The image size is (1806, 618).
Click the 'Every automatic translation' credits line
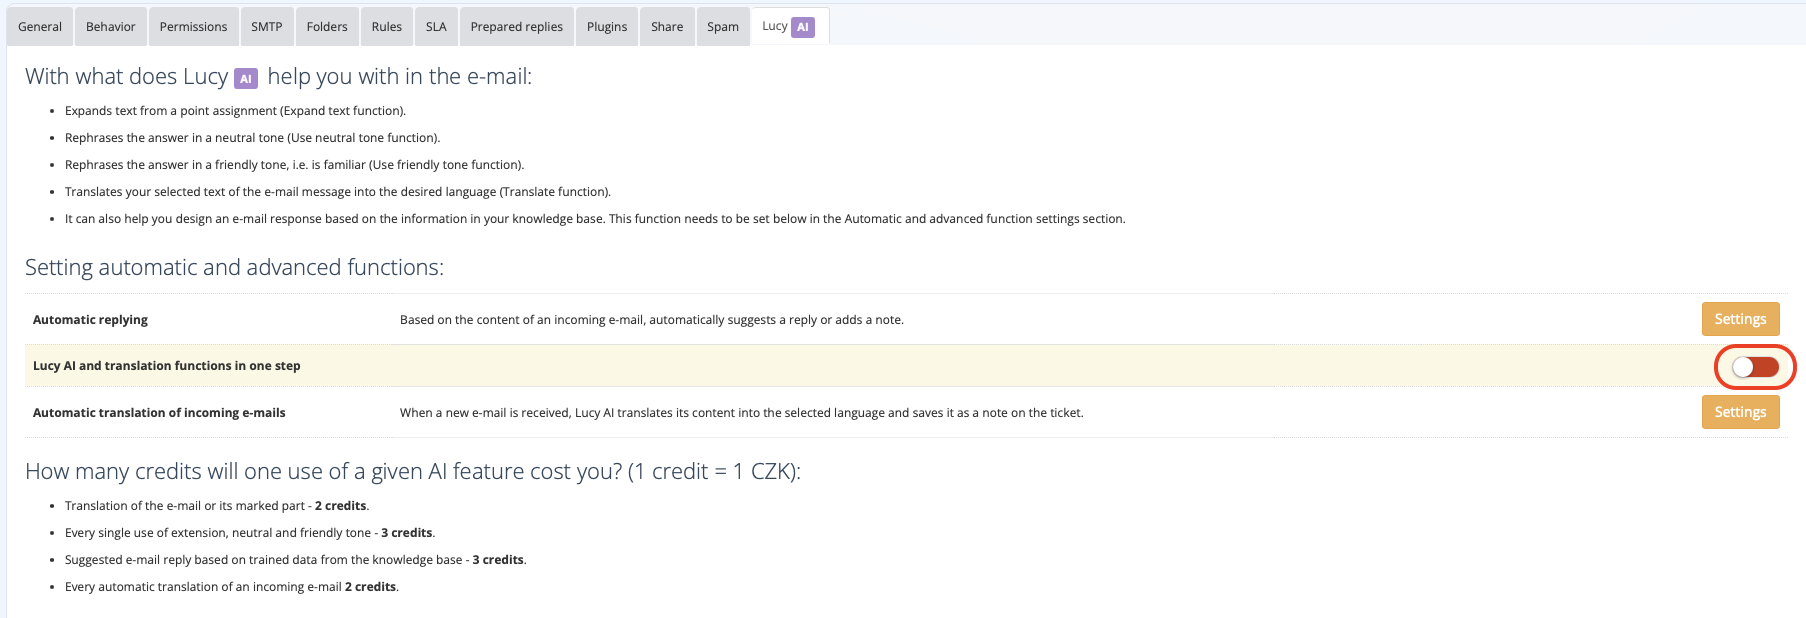coord(232,587)
